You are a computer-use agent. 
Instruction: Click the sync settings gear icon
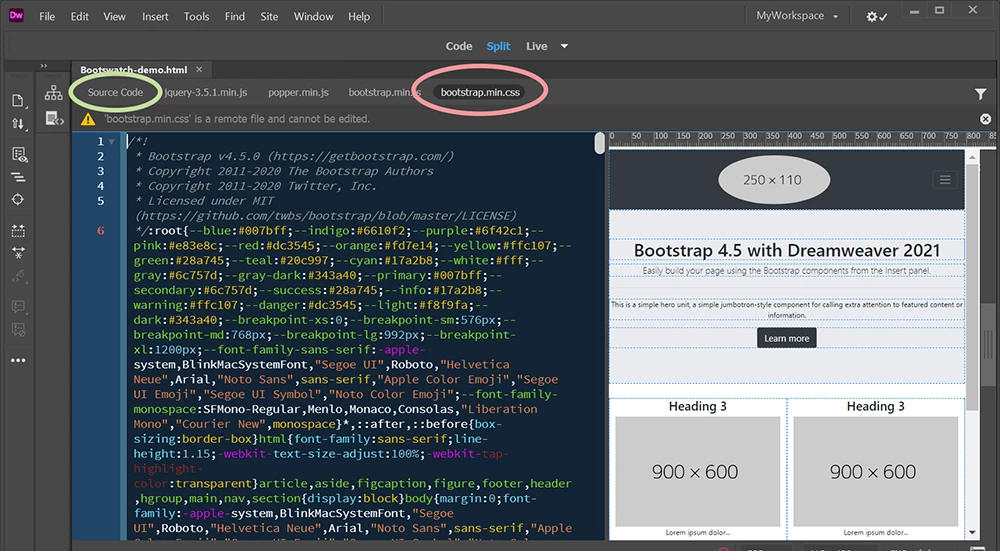pos(876,17)
